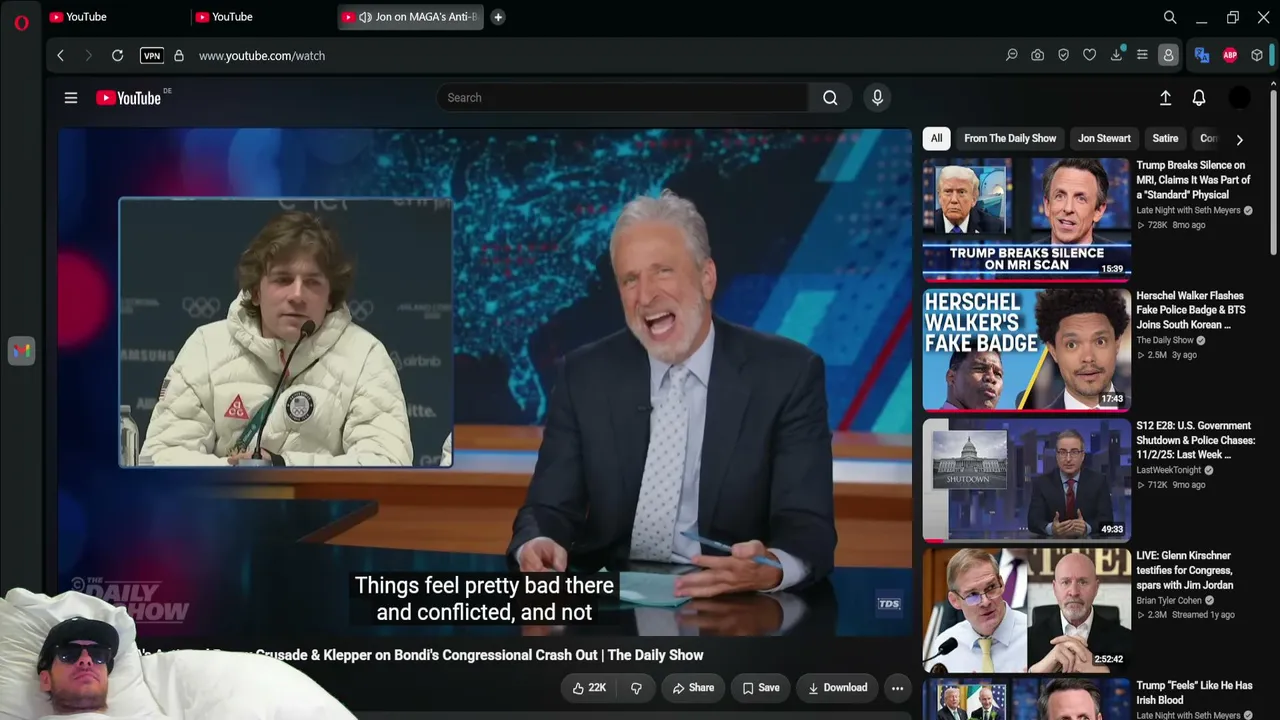Dislike the video with thumbs down

coord(636,688)
